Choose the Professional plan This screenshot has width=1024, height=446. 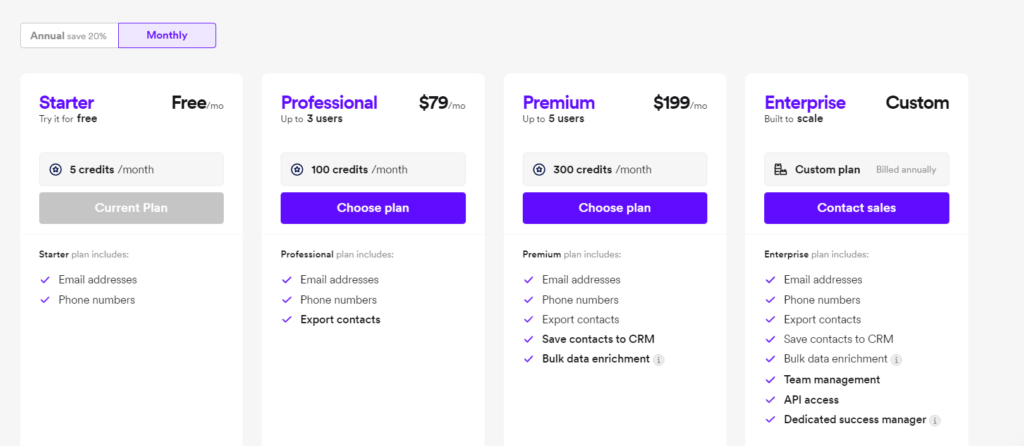pyautogui.click(x=373, y=208)
